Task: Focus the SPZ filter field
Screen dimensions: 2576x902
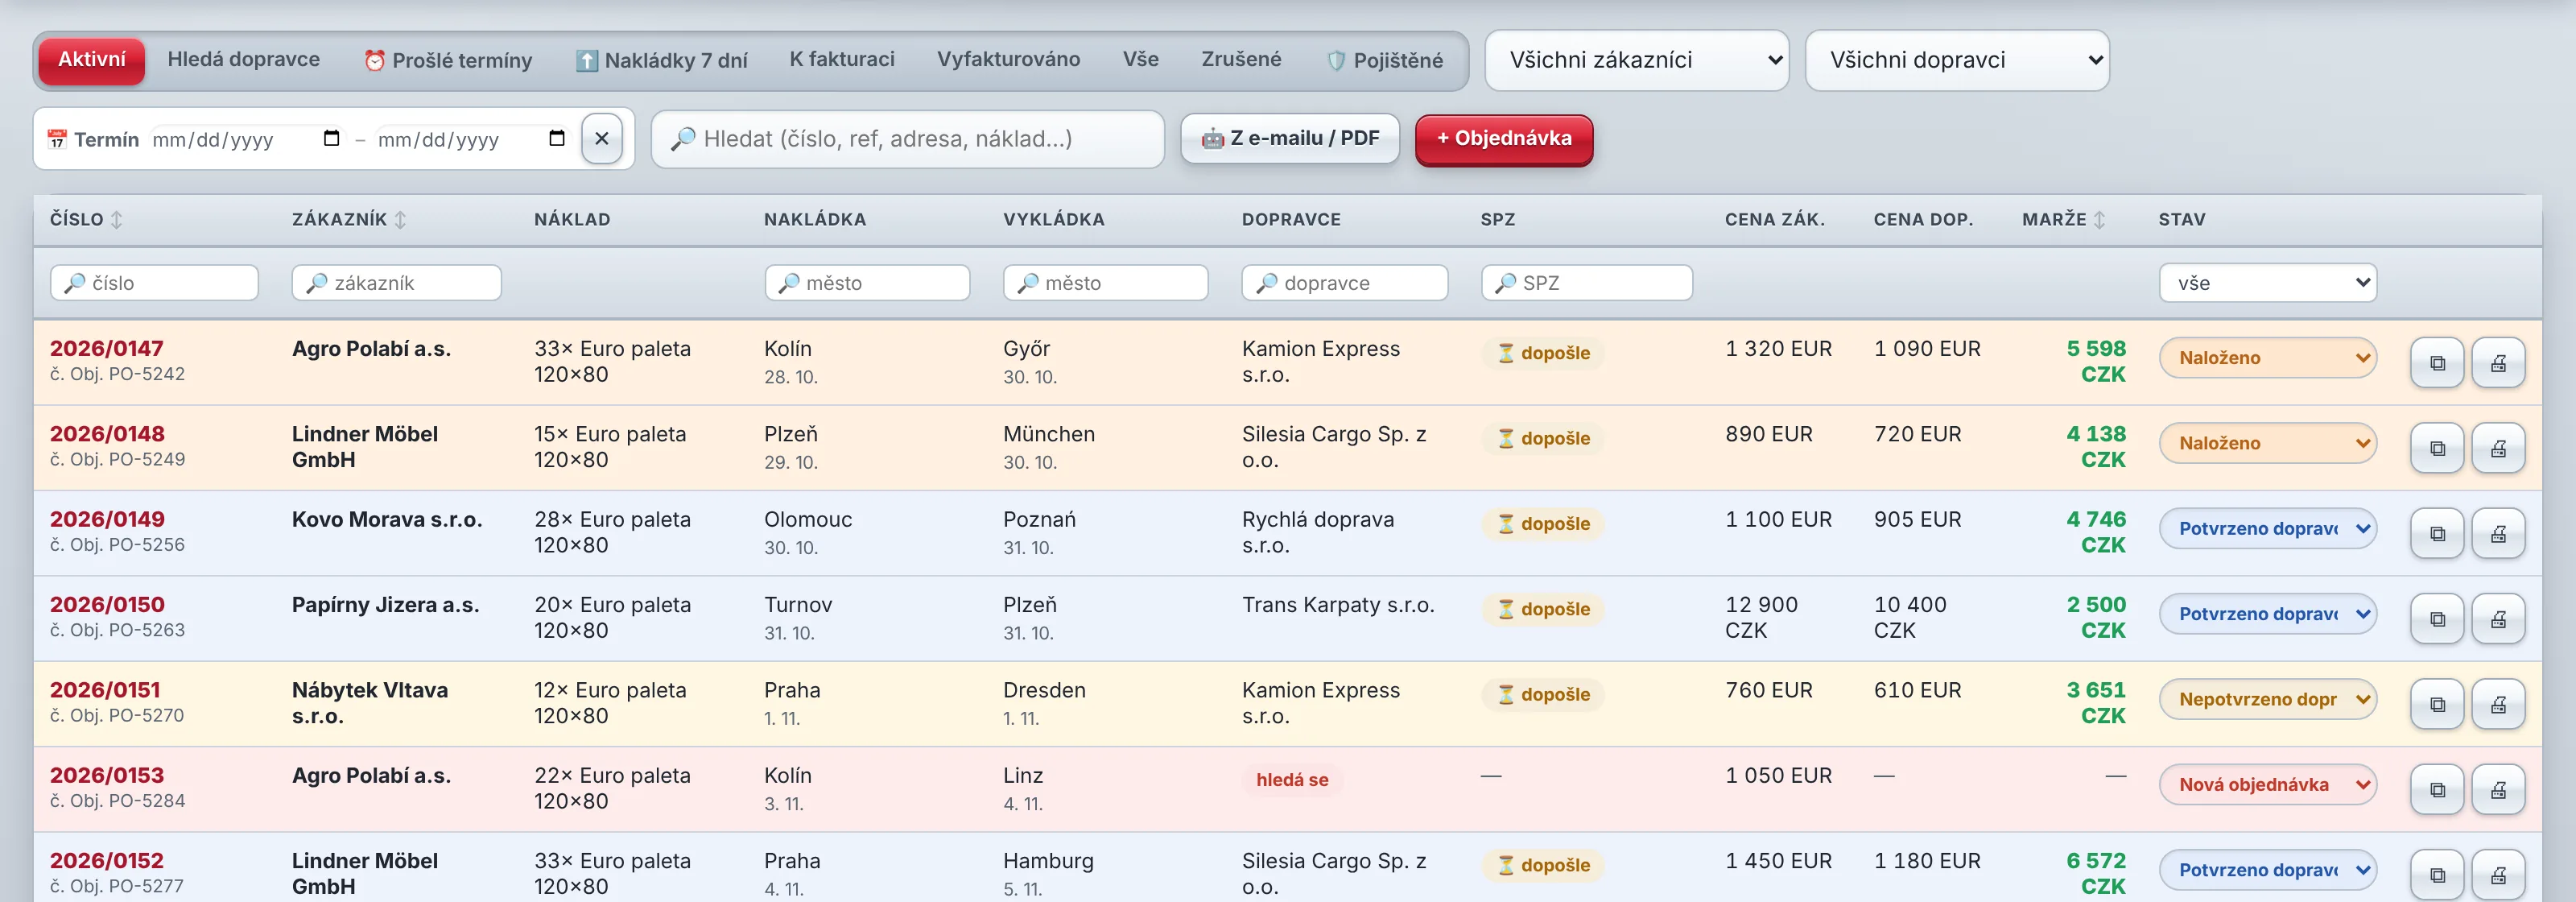Action: (1586, 282)
